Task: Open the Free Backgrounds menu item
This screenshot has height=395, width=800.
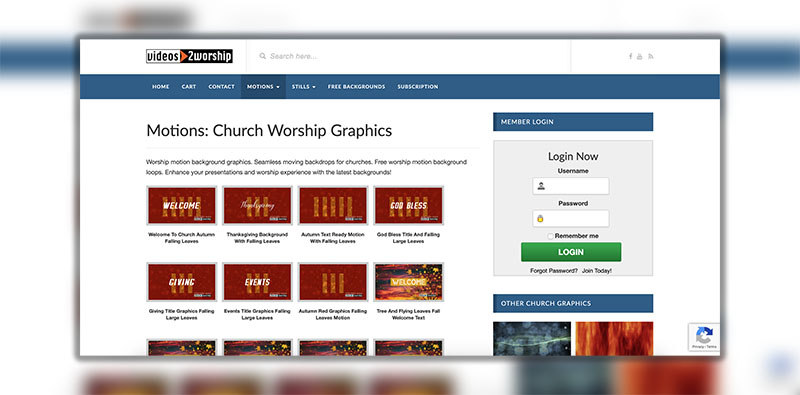Action: tap(356, 87)
